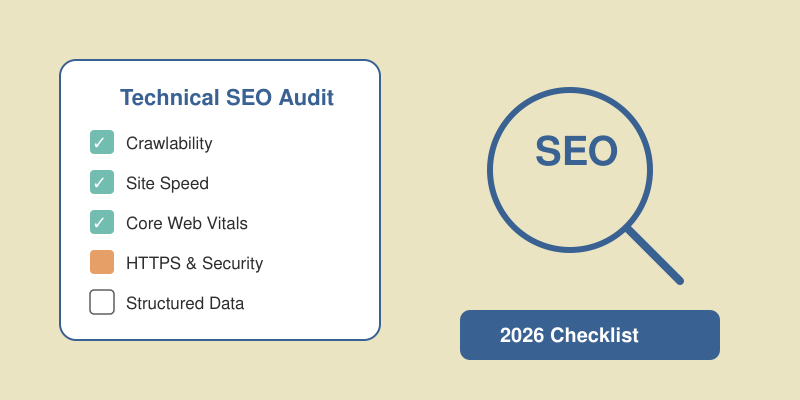Click the orange HTTPS & Security box
The image size is (800, 400).
click(102, 262)
